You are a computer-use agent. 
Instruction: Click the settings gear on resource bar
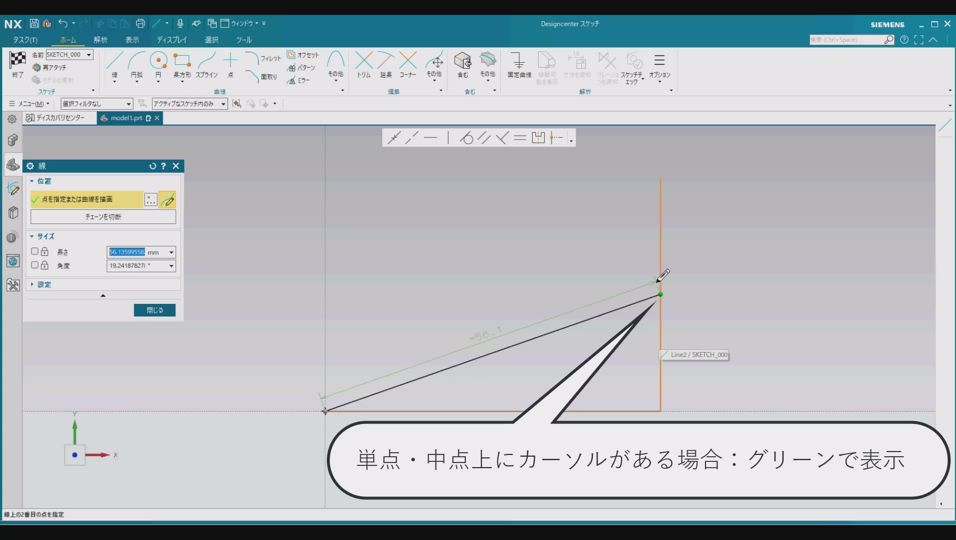pyautogui.click(x=12, y=119)
